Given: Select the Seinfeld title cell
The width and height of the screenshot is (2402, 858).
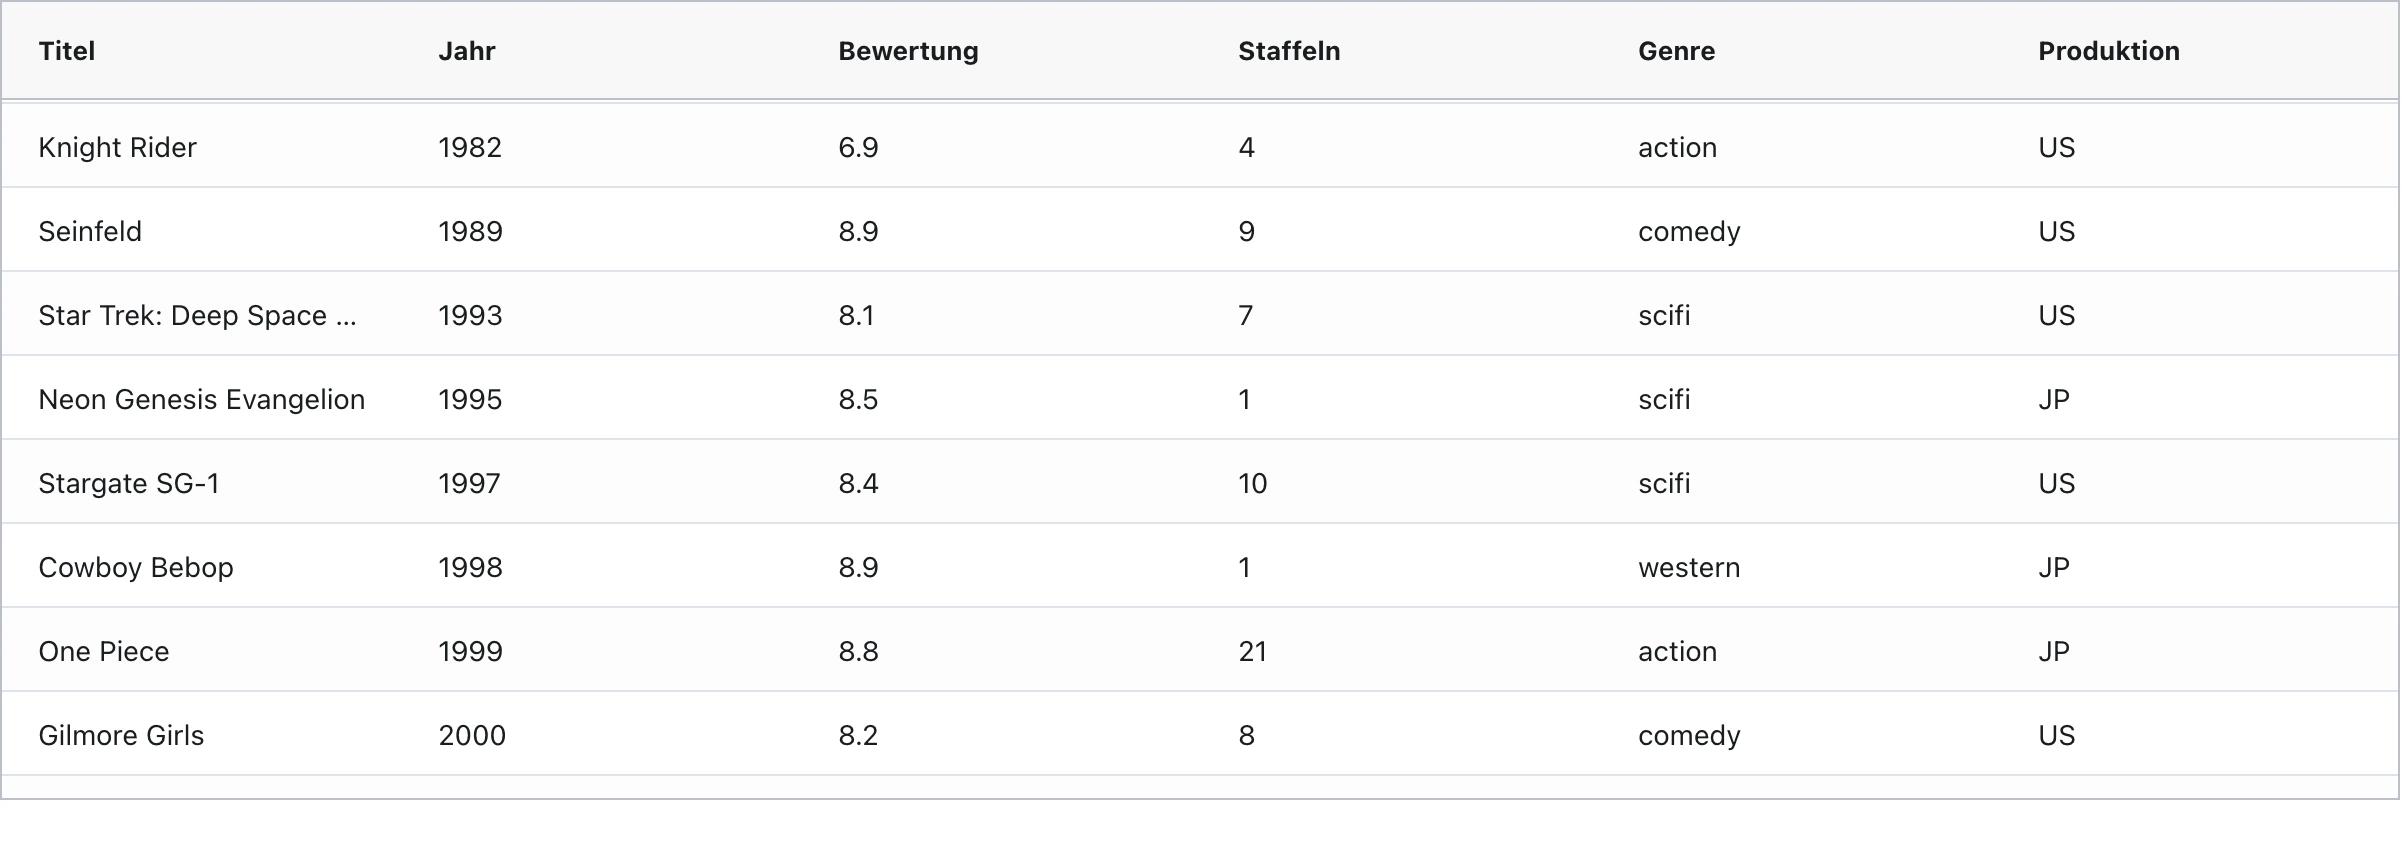Looking at the screenshot, I should point(90,231).
